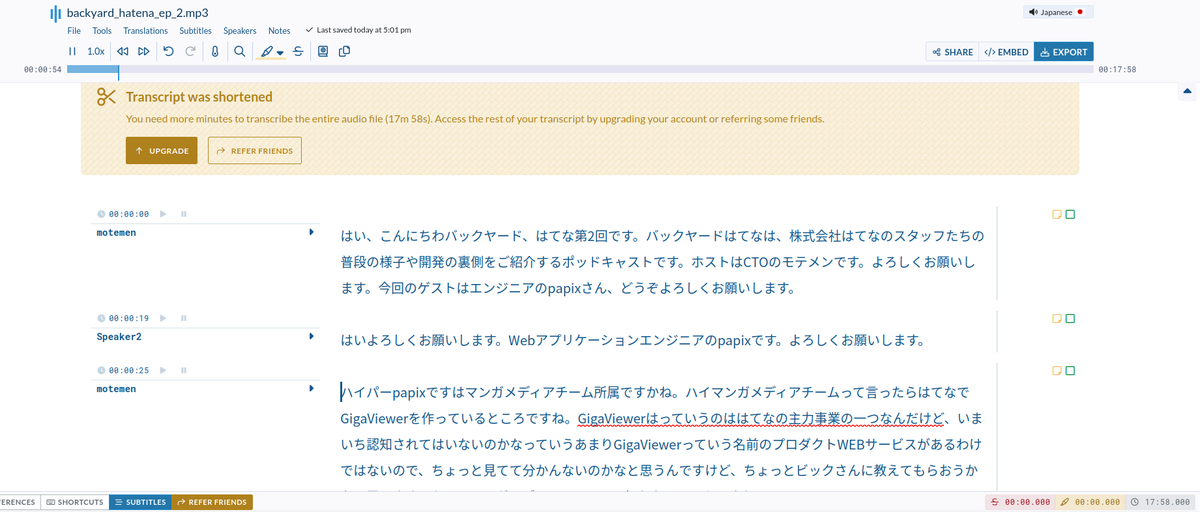Tick green checkbox on Speaker2 paragraph
Viewport: 1200px width, 512px height.
(x=1070, y=318)
